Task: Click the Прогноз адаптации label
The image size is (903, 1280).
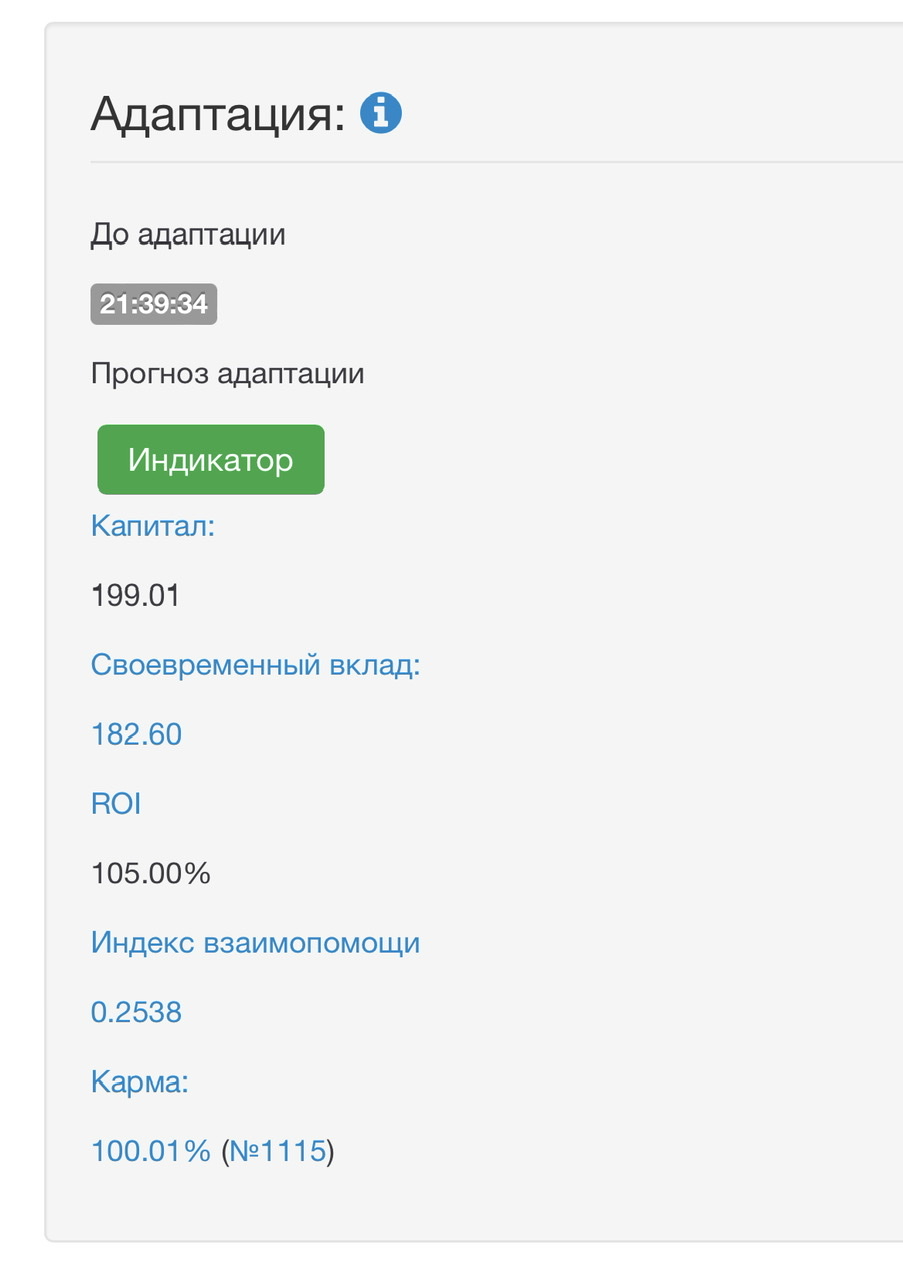Action: (227, 374)
